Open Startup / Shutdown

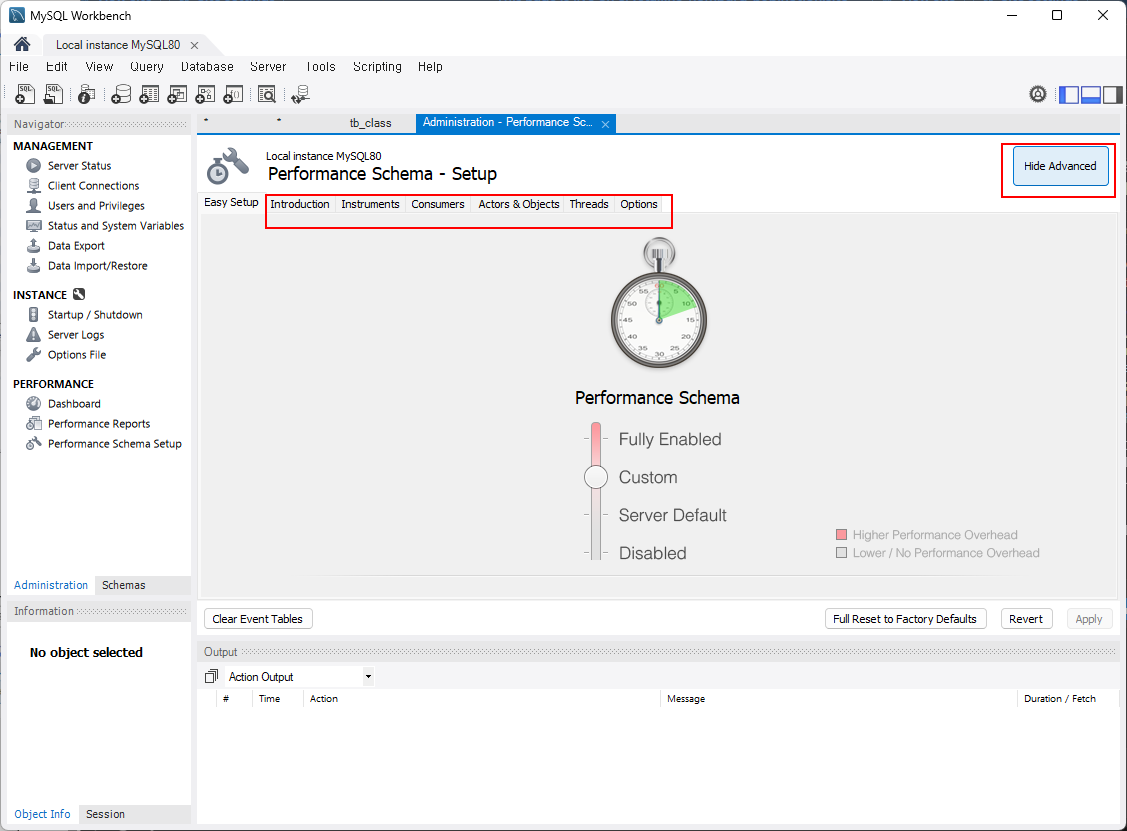click(95, 315)
